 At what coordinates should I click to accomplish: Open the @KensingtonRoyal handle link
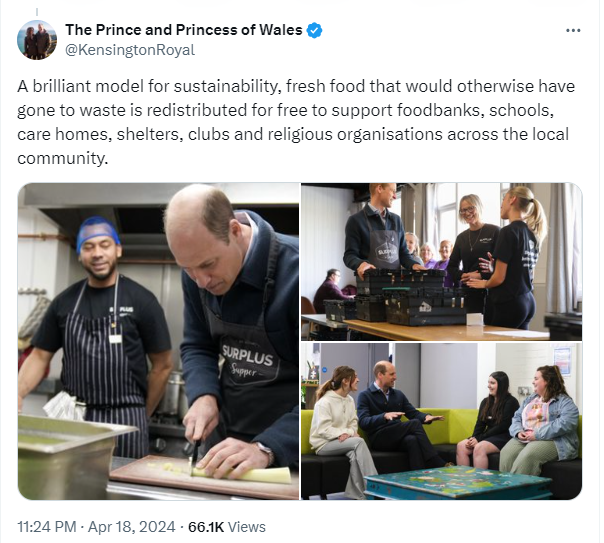(x=130, y=50)
